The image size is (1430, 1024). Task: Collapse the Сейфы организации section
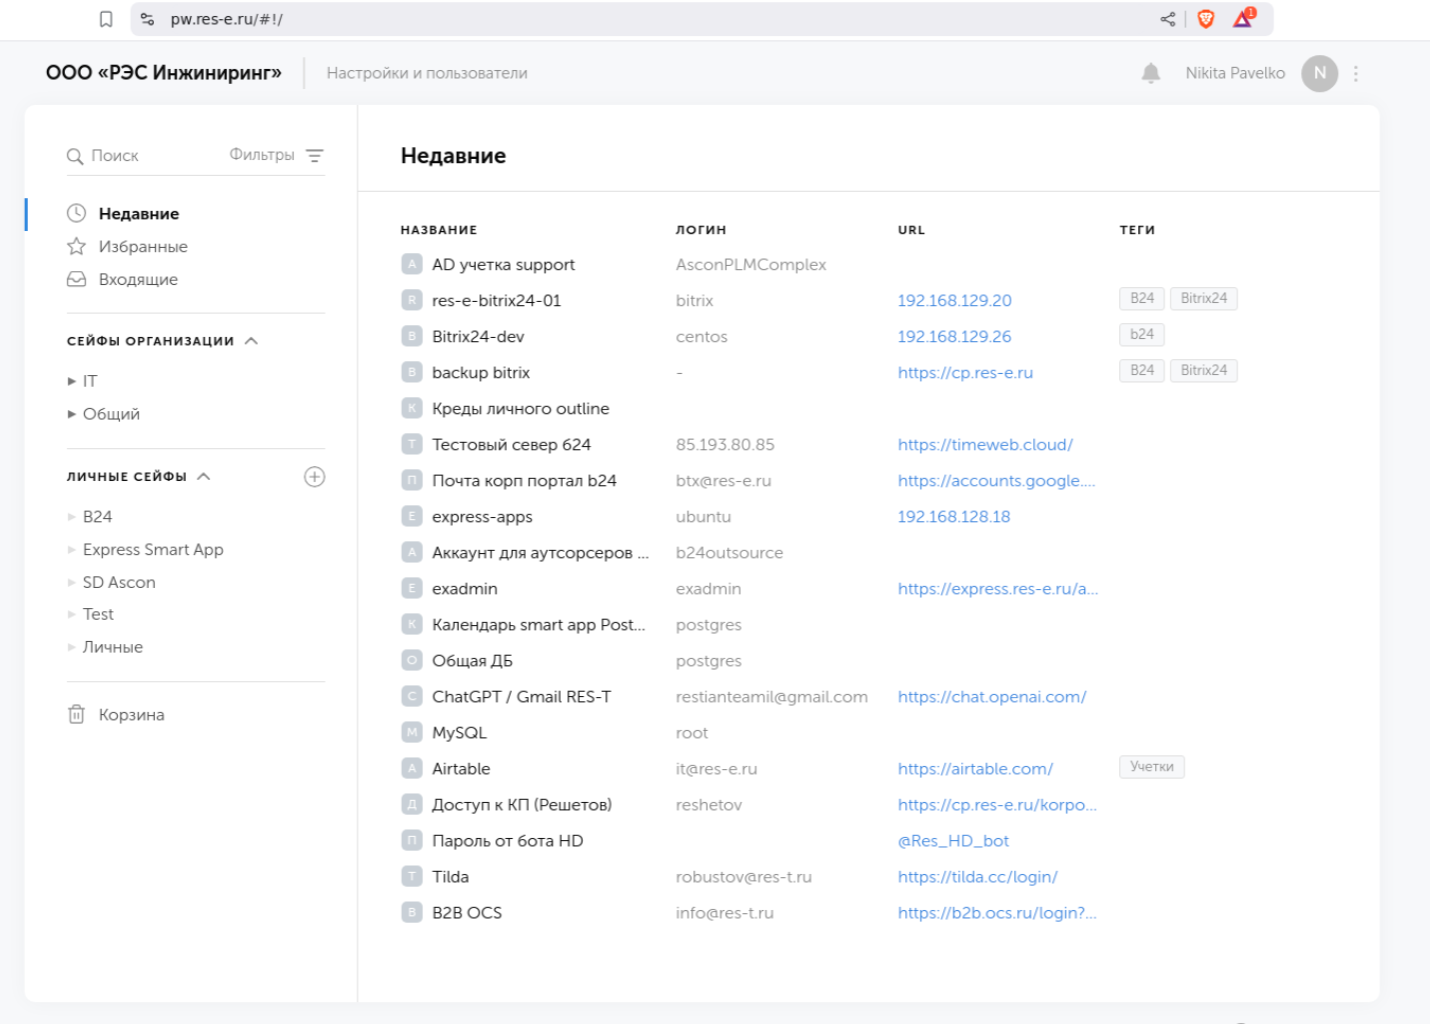click(x=252, y=341)
